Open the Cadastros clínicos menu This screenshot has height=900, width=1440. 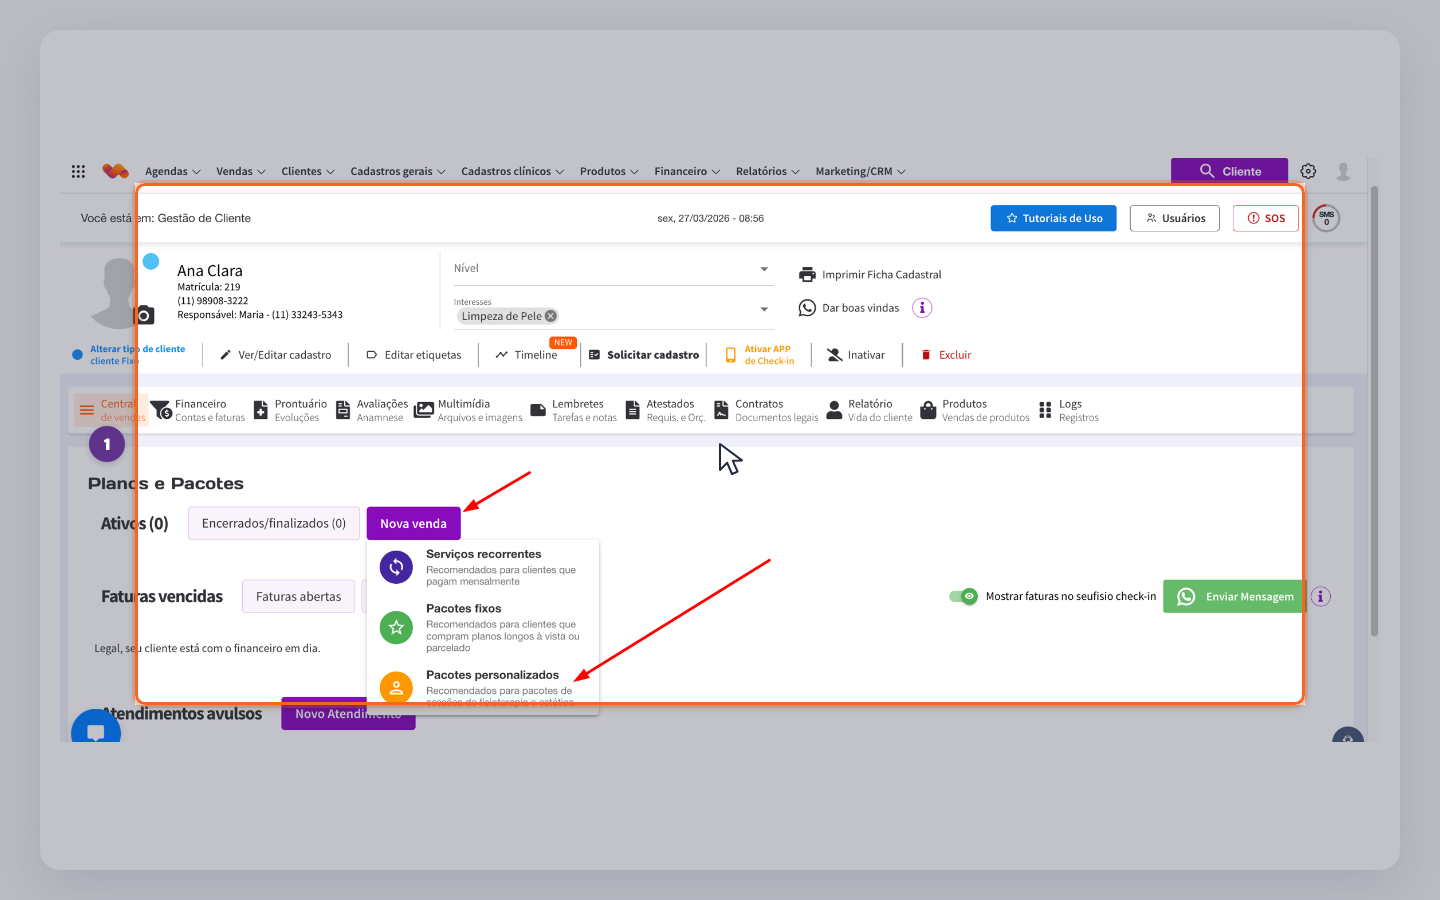pos(512,171)
